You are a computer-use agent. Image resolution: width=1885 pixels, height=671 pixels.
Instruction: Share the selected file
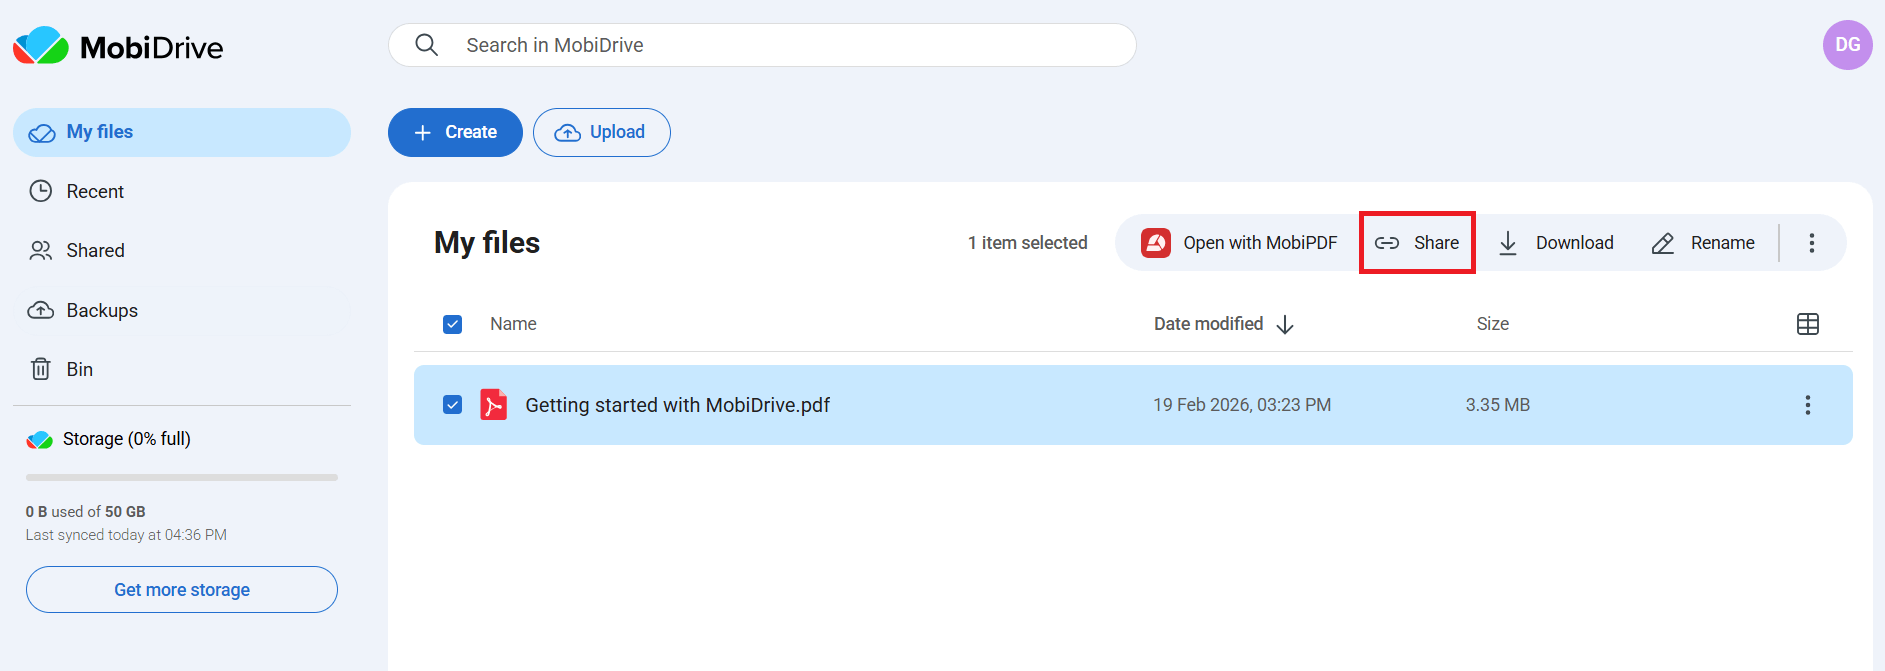pos(1417,243)
